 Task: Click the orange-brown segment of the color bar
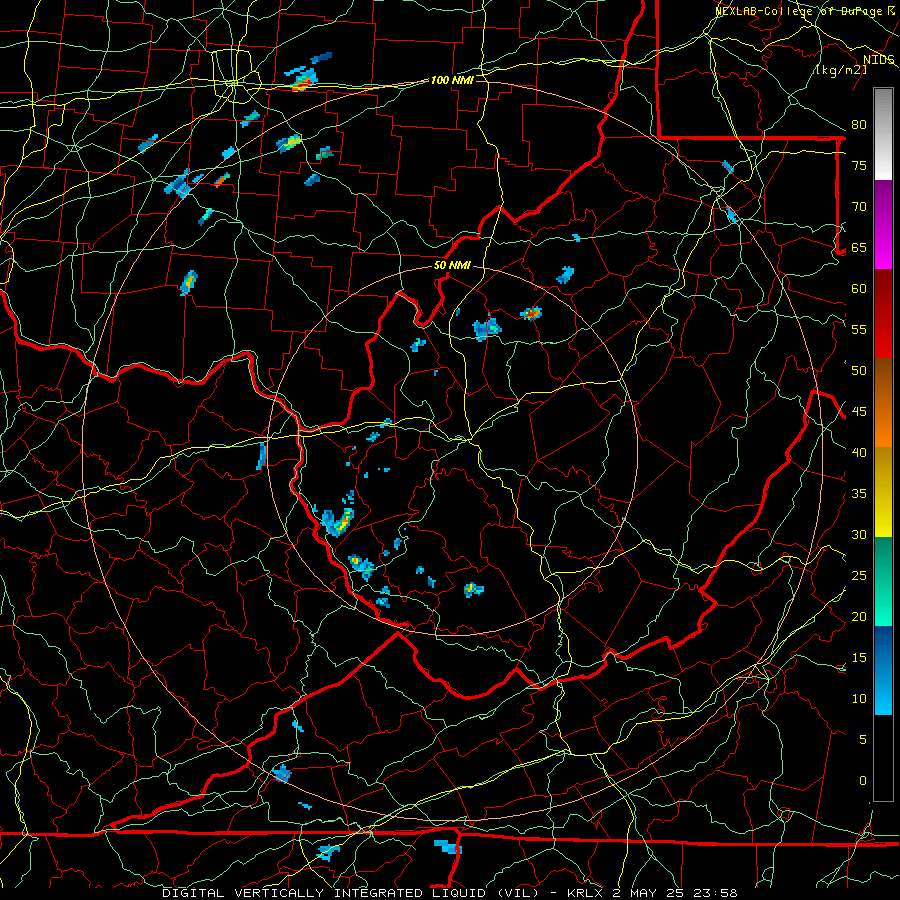883,403
